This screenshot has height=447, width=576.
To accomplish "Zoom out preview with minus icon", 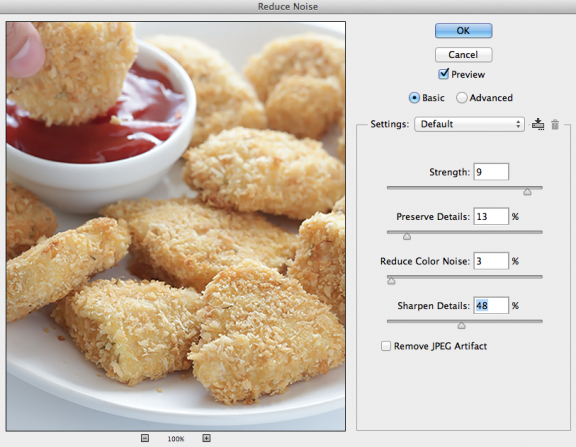I will 145,438.
